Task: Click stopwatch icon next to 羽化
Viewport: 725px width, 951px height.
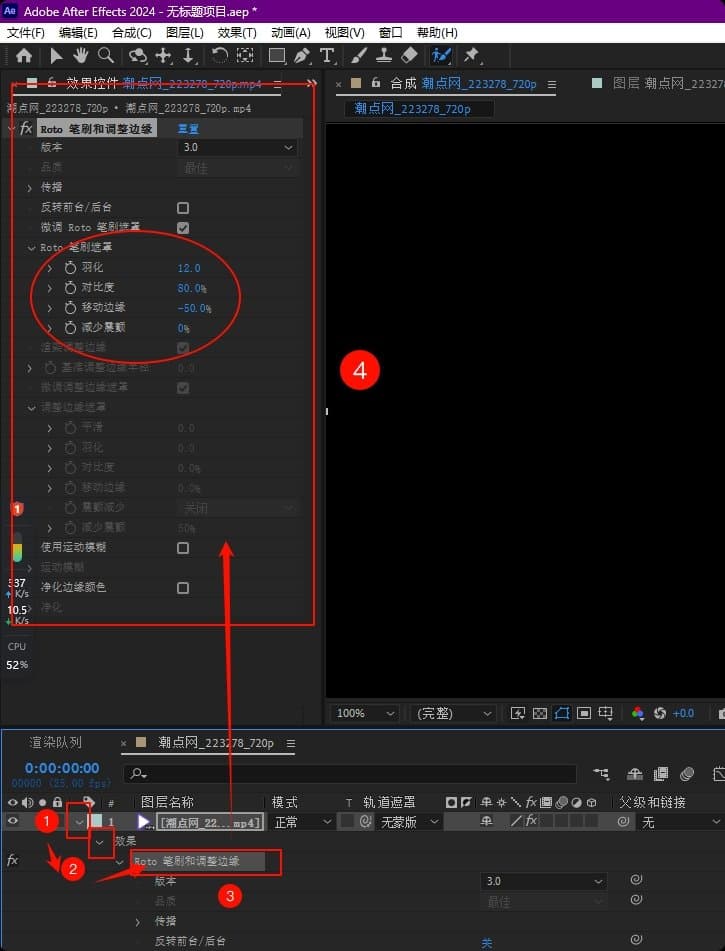Action: [70, 268]
